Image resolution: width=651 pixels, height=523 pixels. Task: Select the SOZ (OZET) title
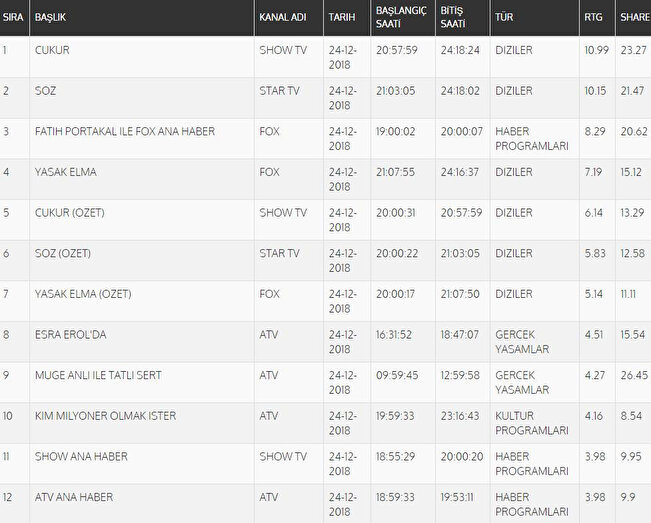[x=63, y=253]
